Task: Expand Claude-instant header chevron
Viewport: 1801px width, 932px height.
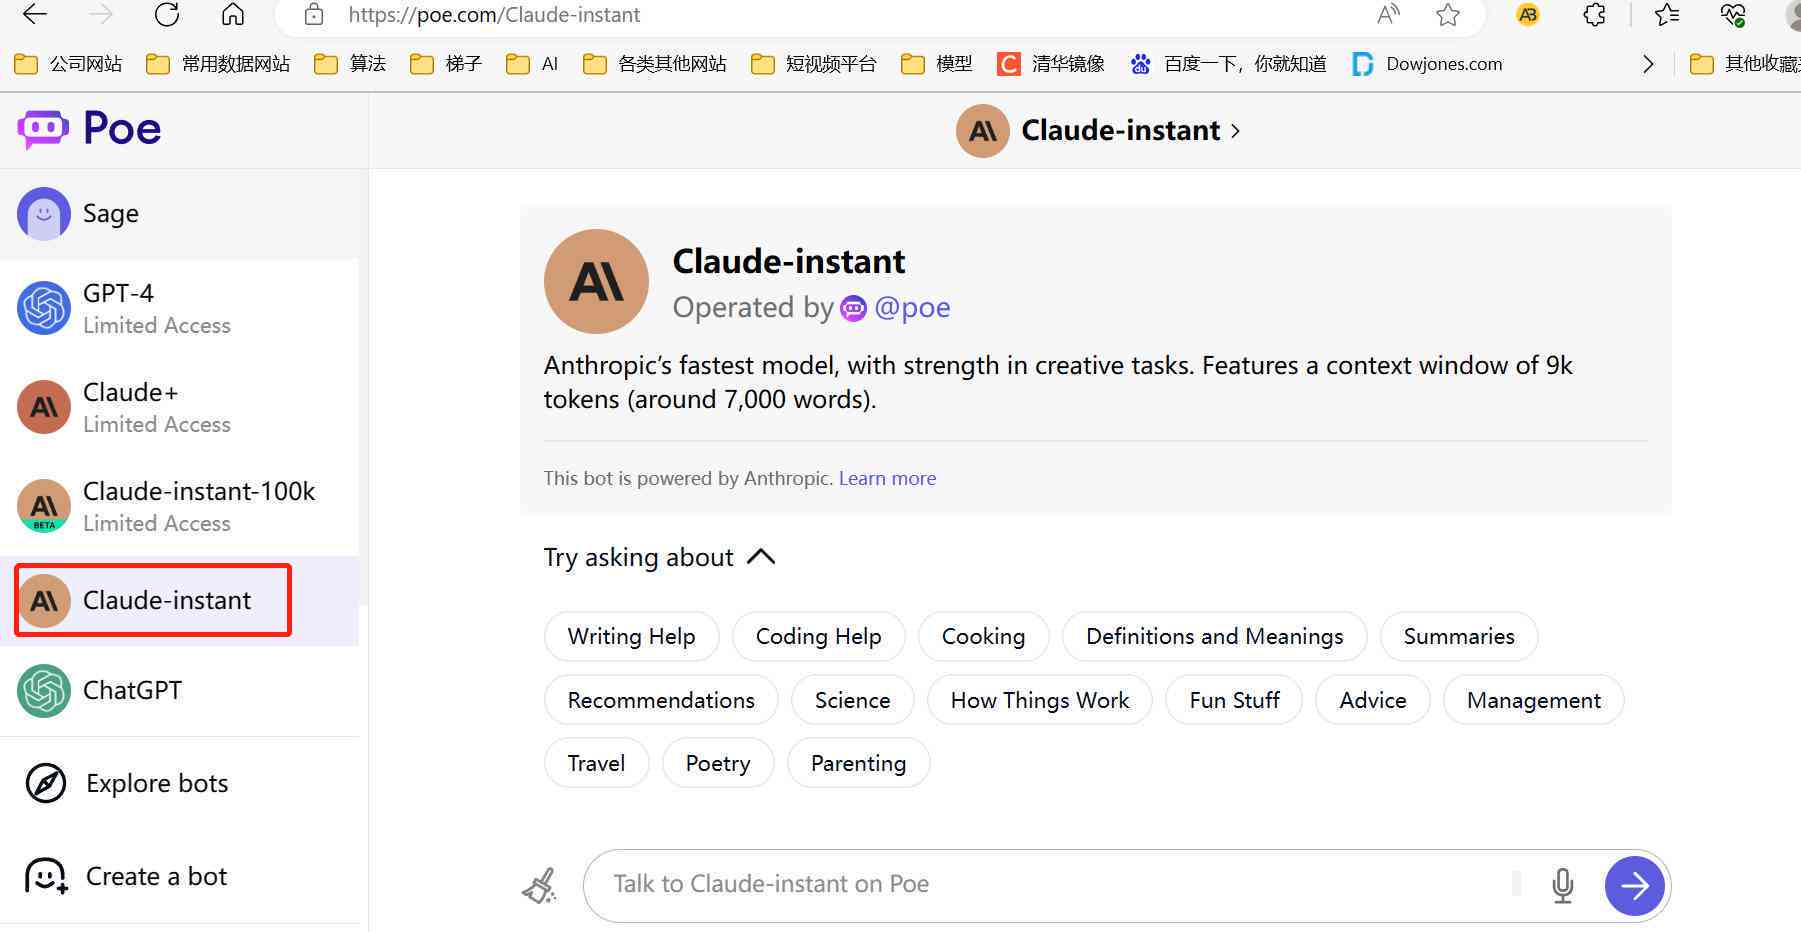Action: 1236,131
